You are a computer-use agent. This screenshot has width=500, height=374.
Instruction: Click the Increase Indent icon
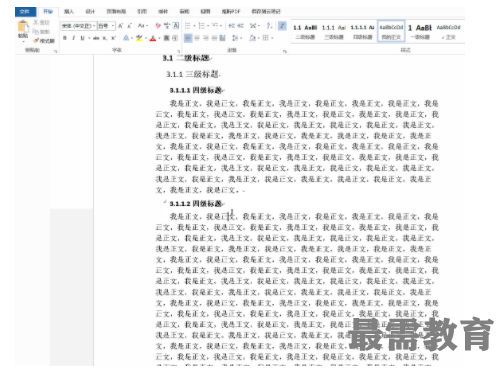[x=241, y=26]
